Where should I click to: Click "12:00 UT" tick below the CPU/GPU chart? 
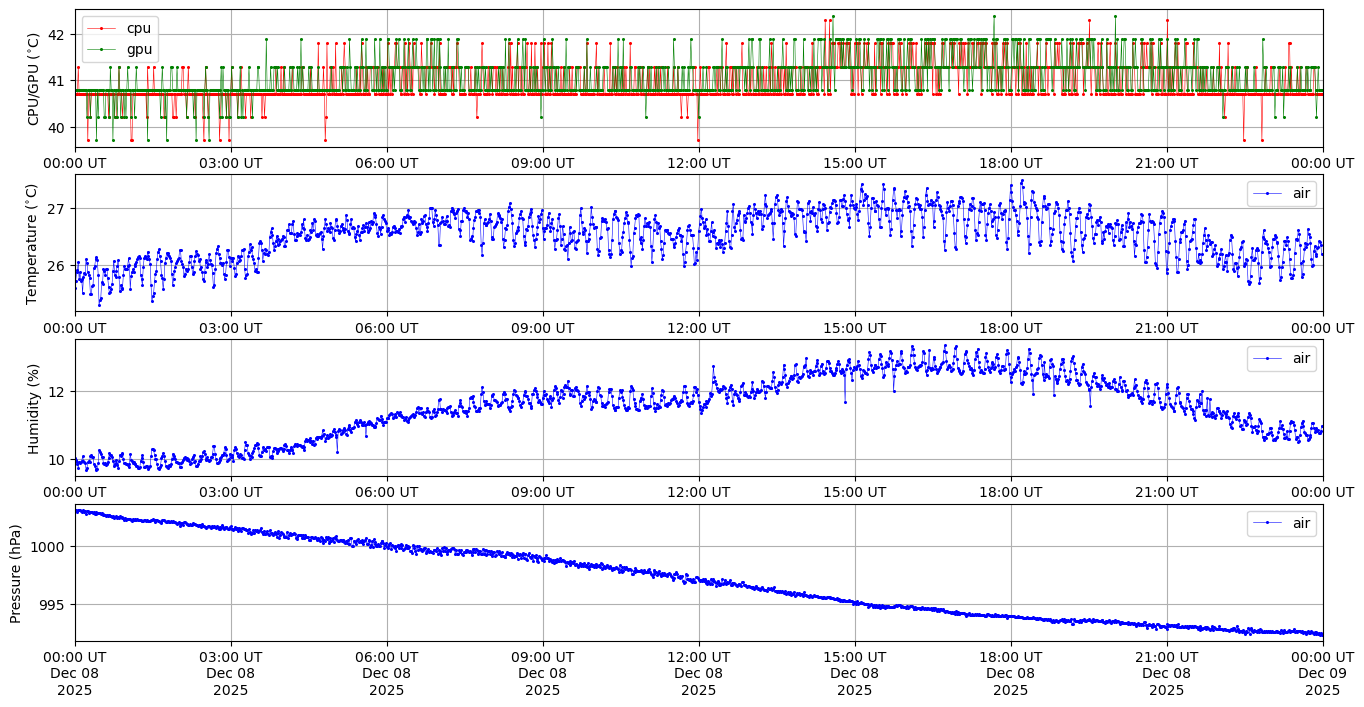click(x=698, y=163)
